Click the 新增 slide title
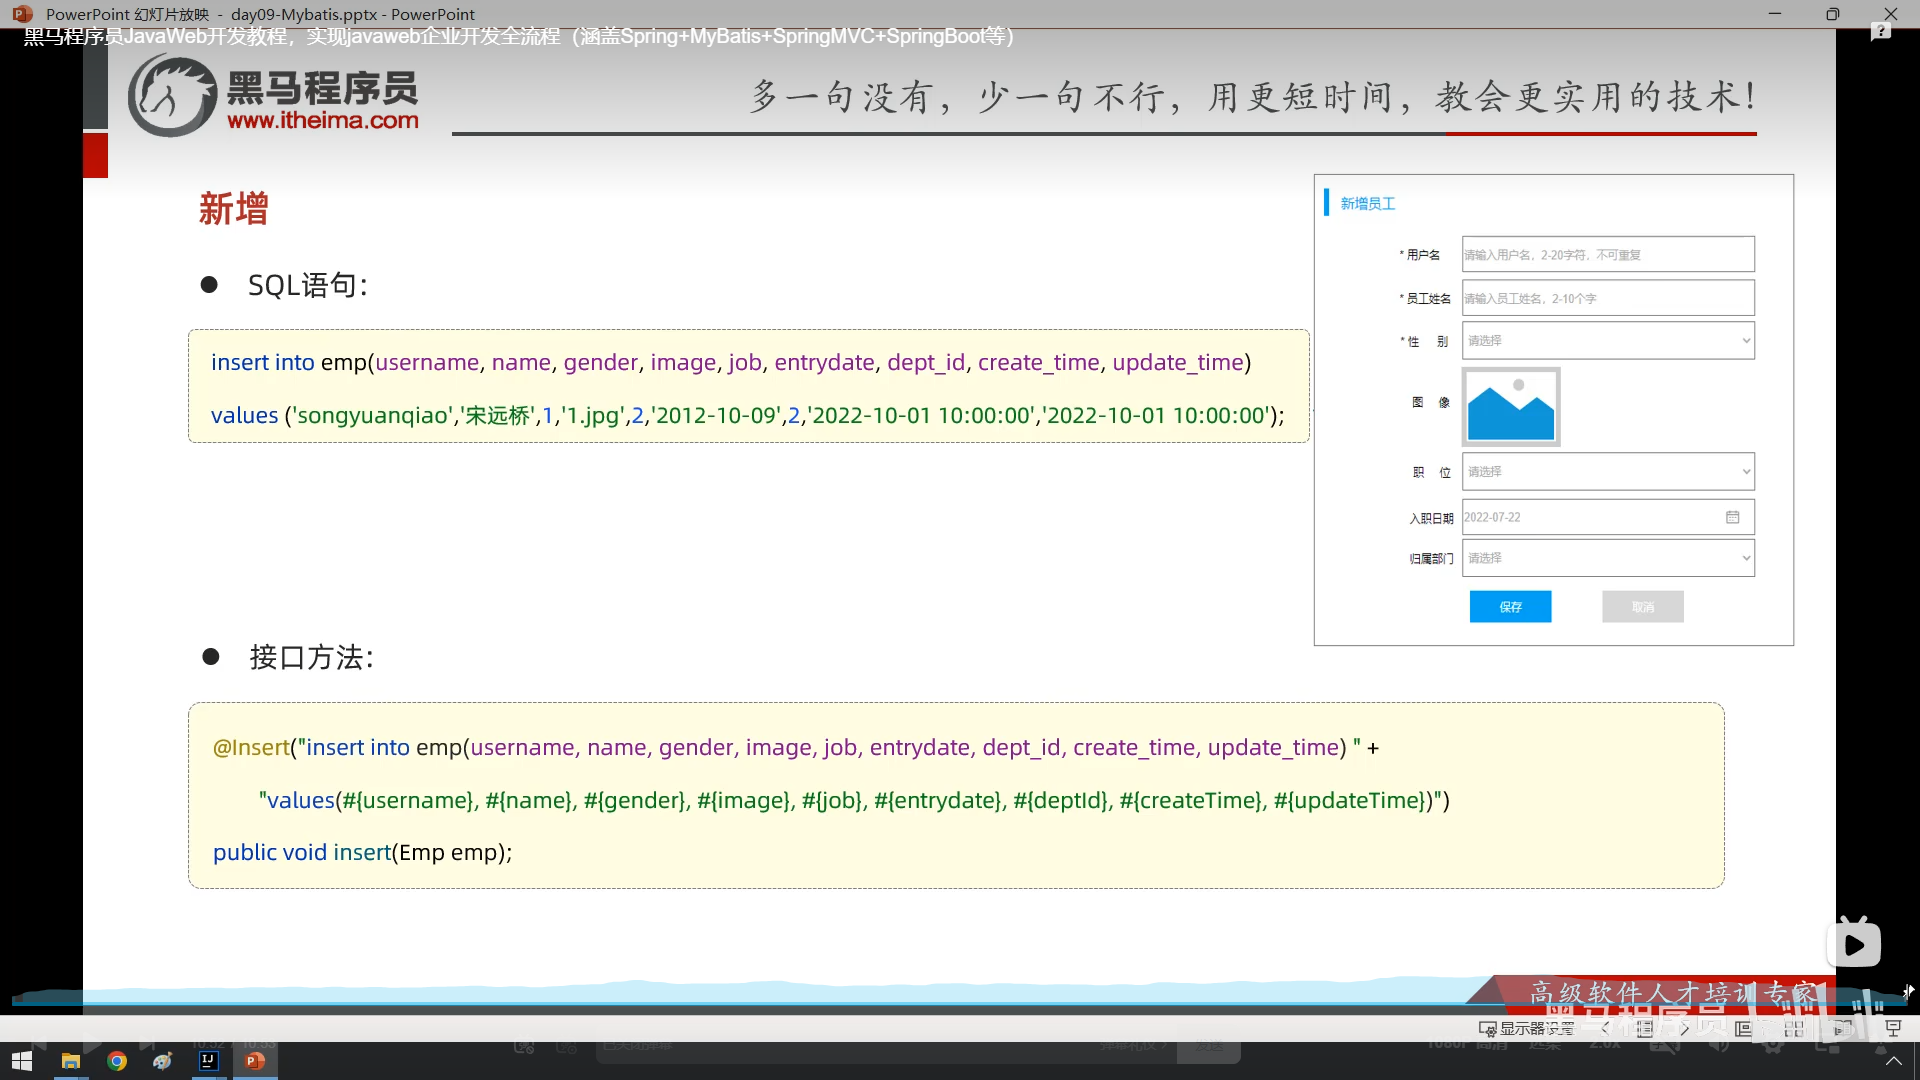 233,209
